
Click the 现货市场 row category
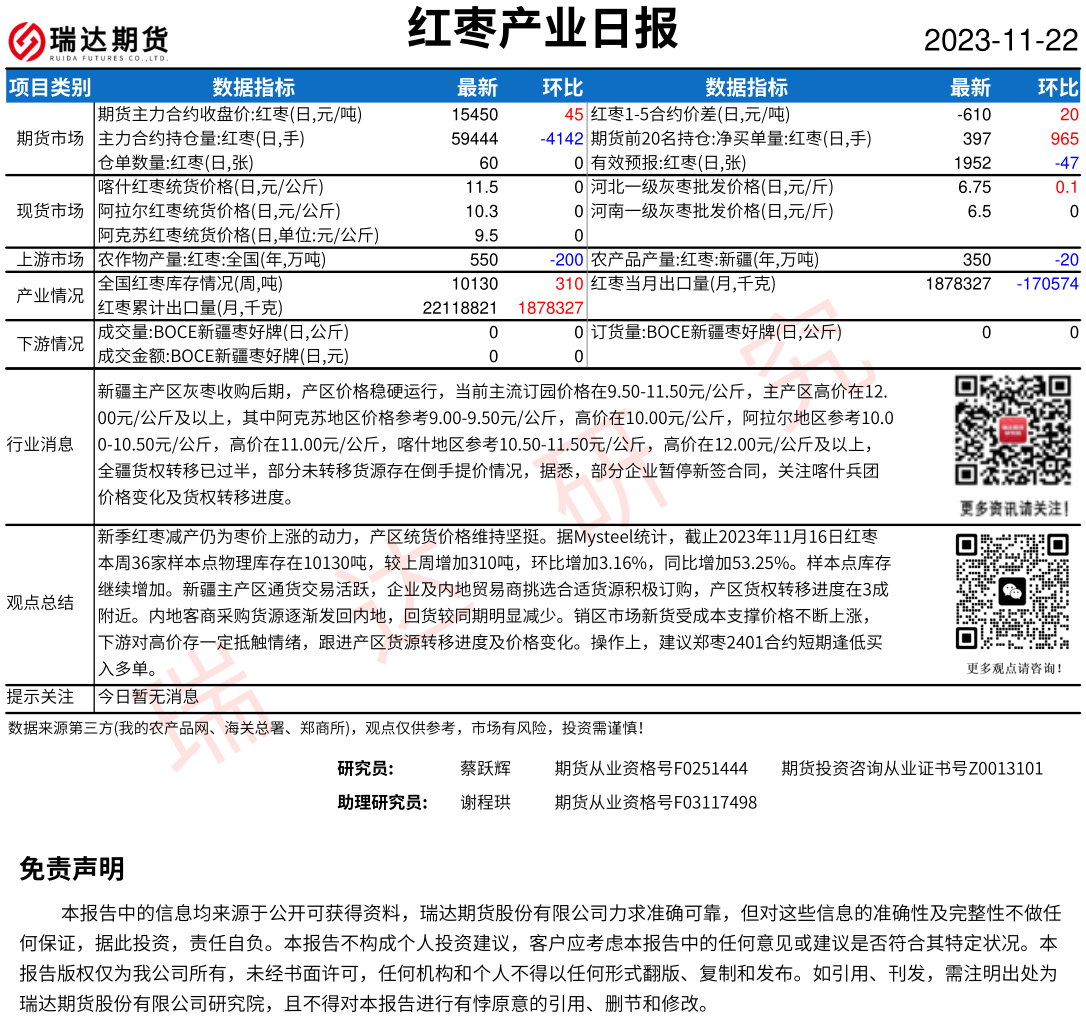50,211
